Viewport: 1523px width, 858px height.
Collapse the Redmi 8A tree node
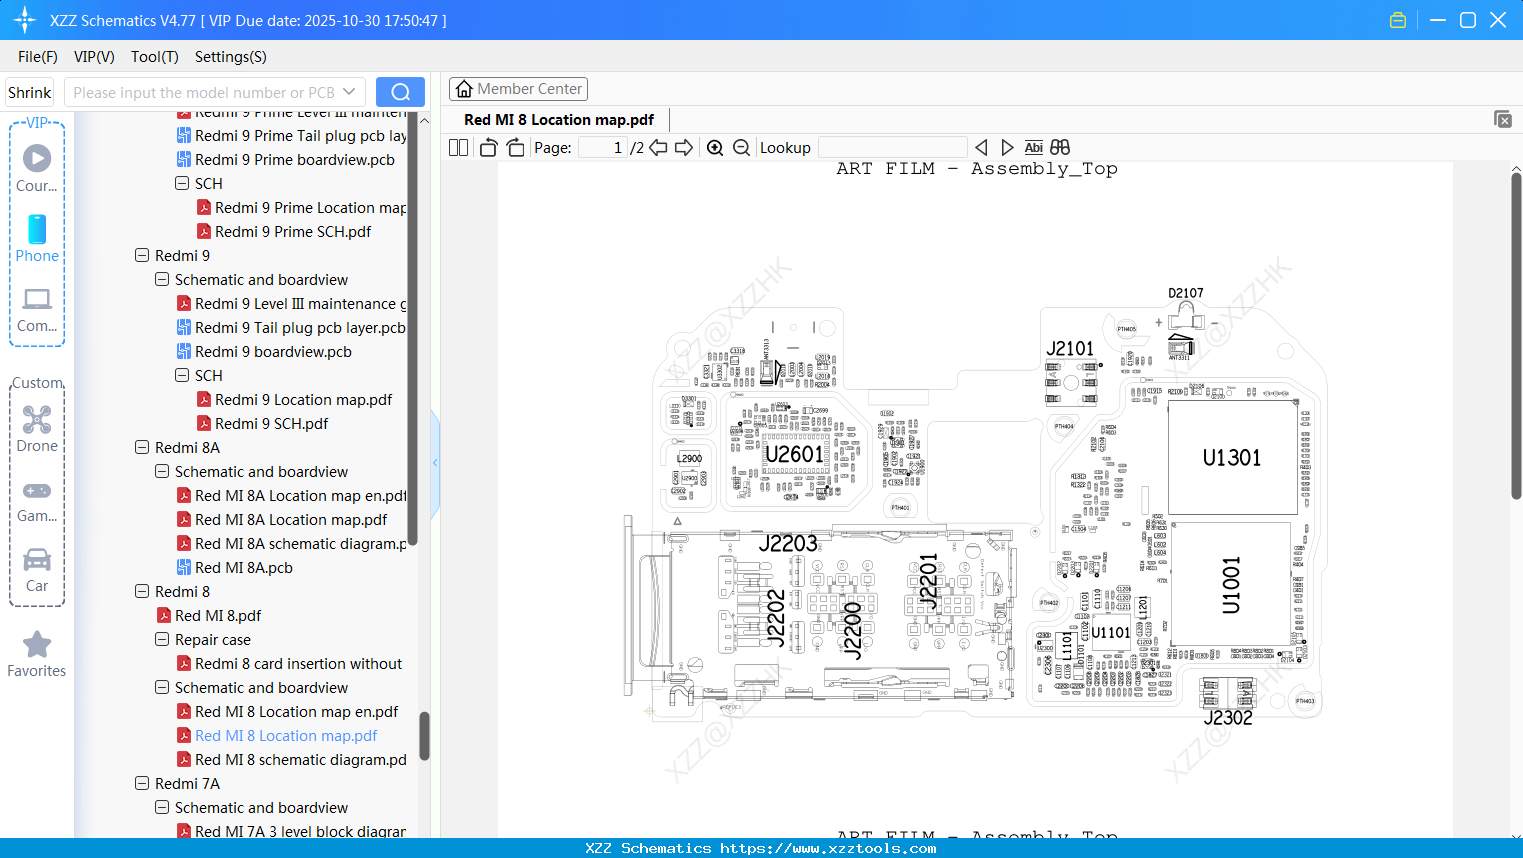click(x=141, y=447)
